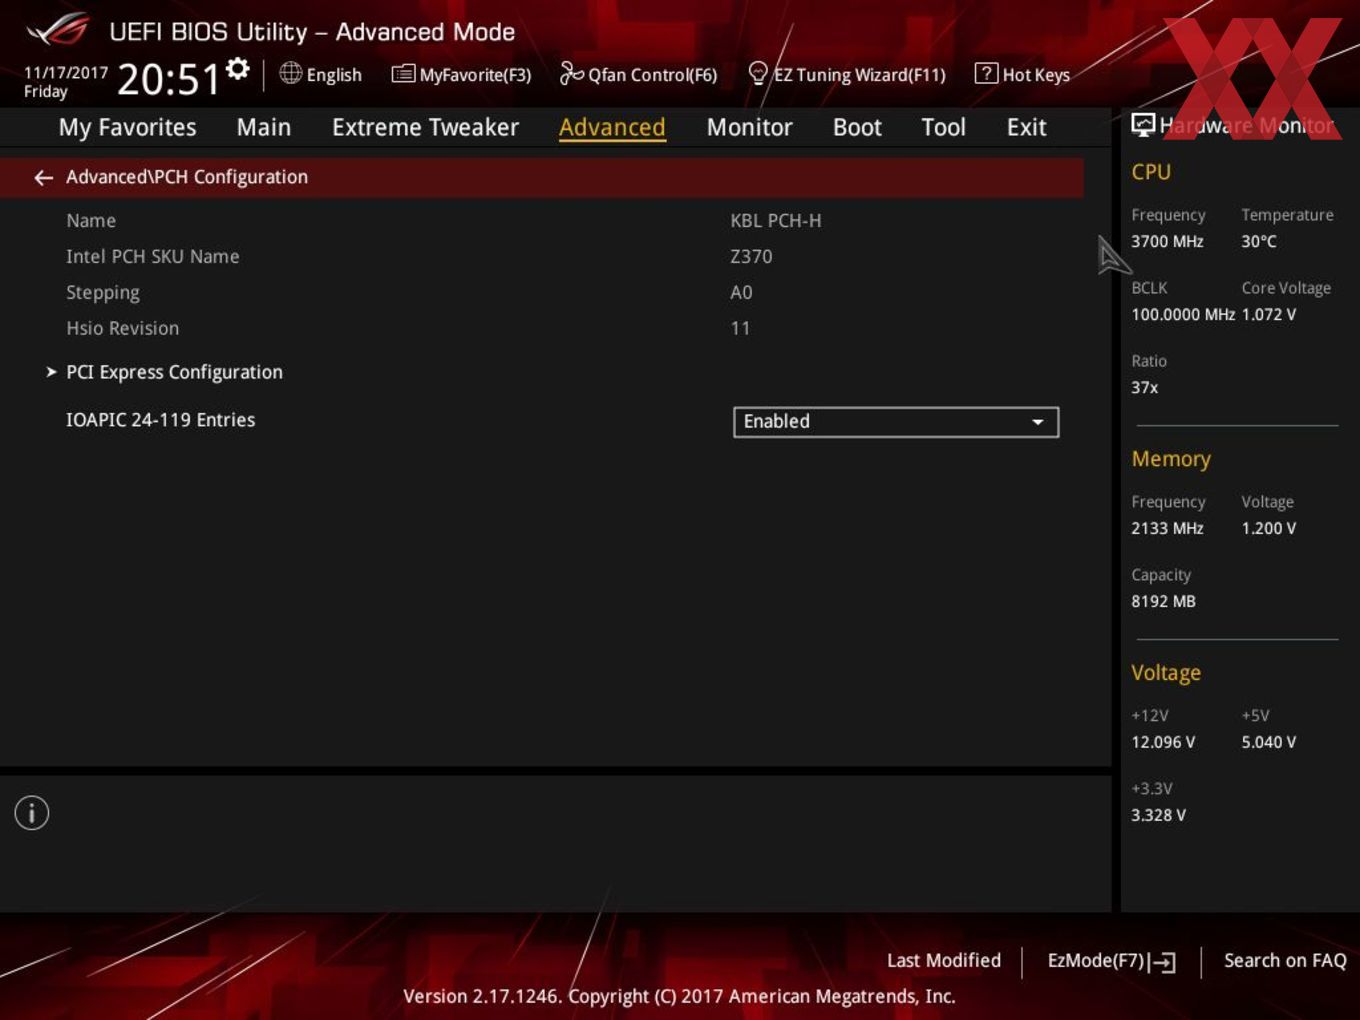The width and height of the screenshot is (1360, 1020).
Task: Switch to the Main tab
Action: 264,127
